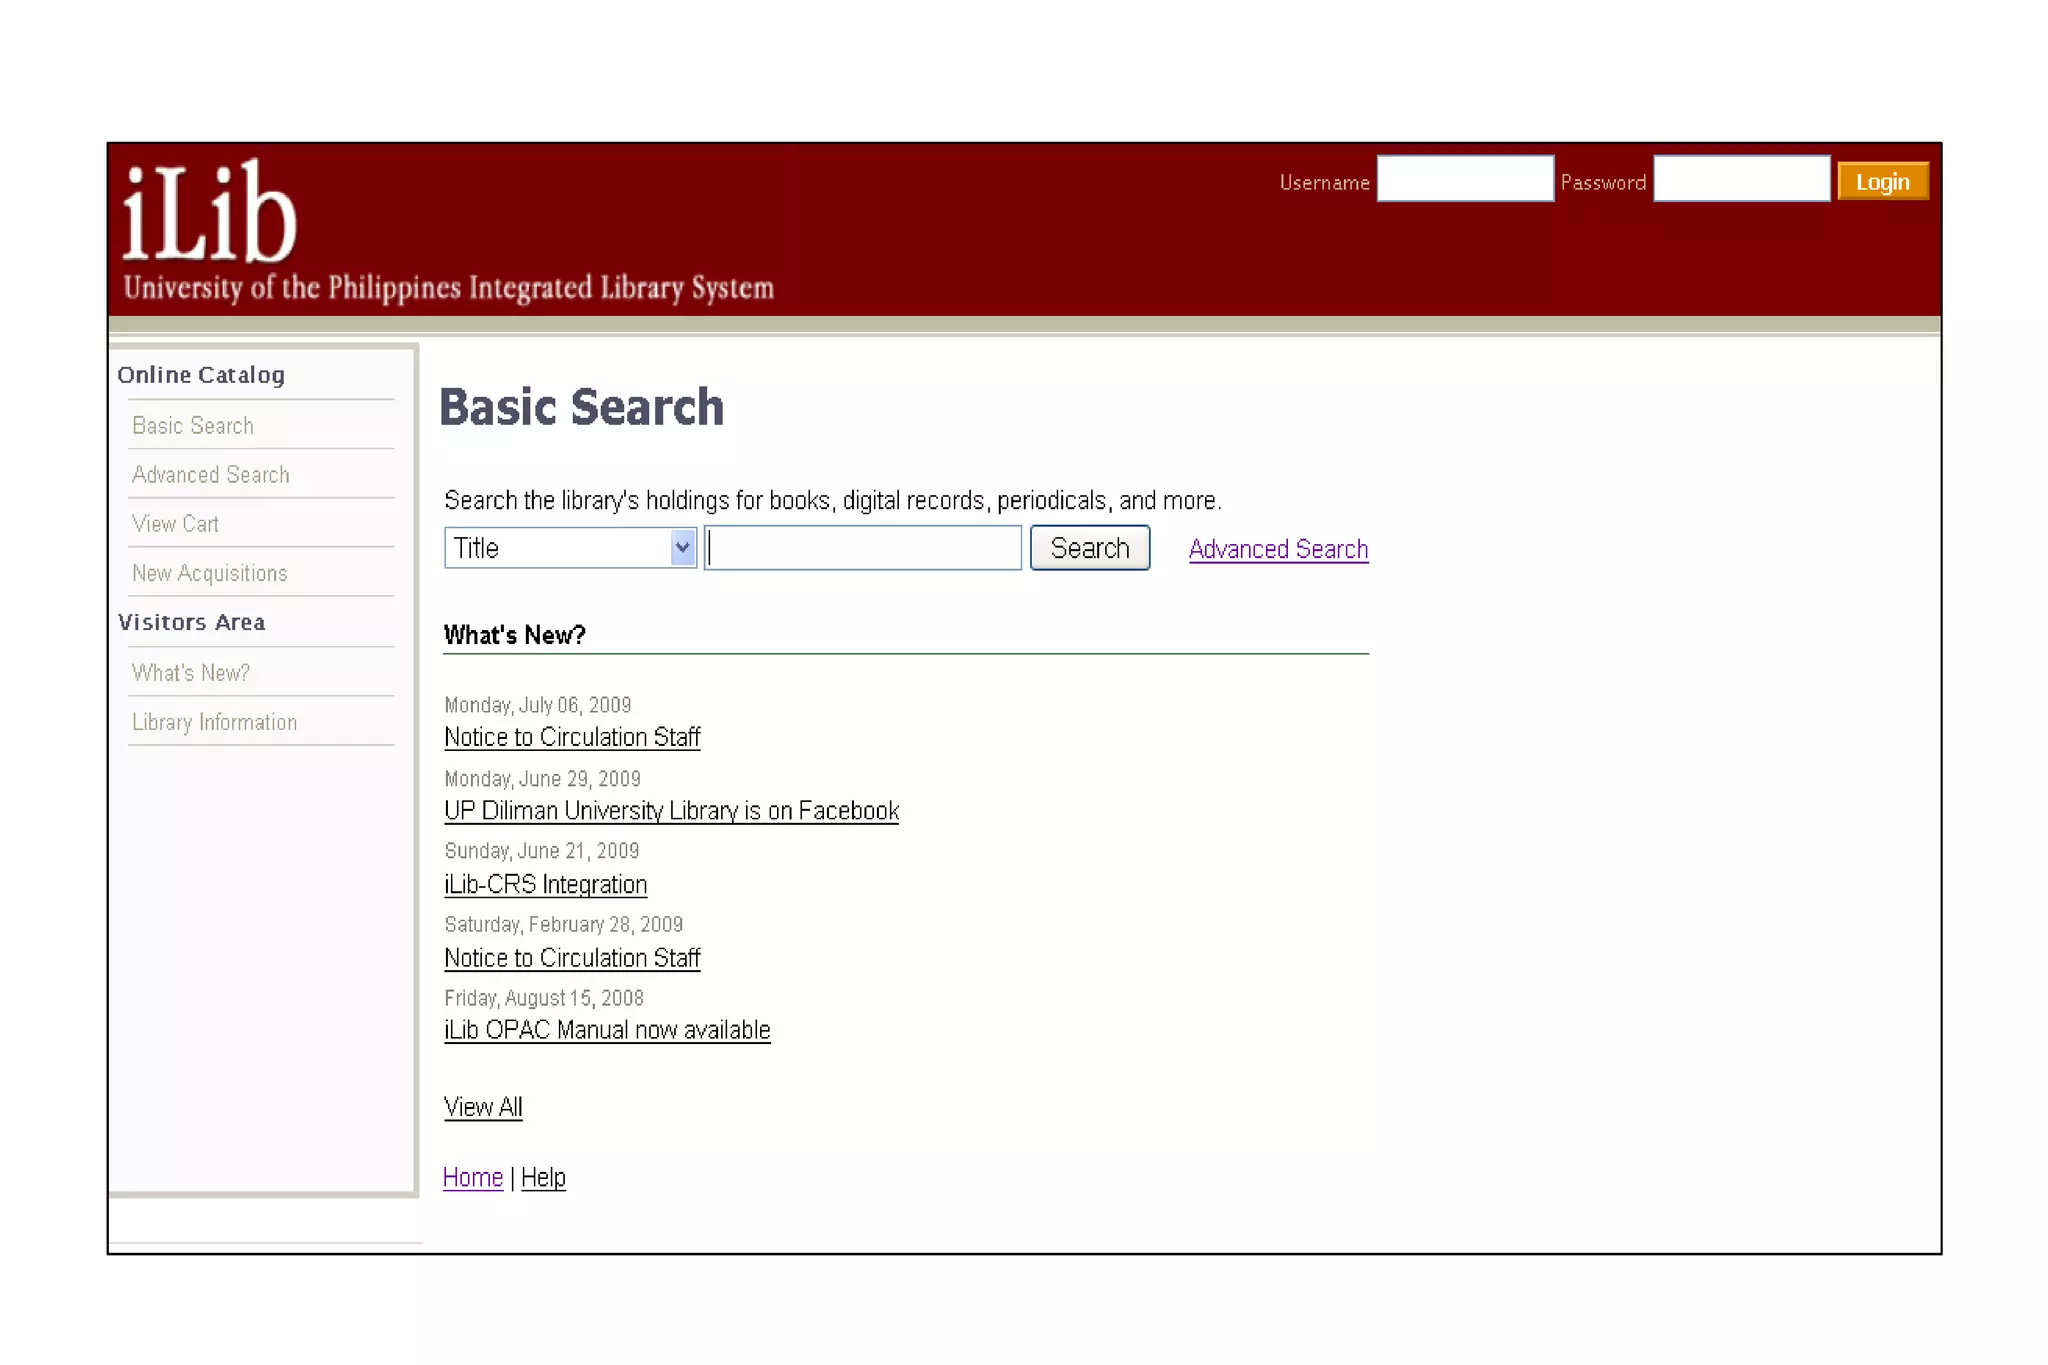Click the iLib logo in header
This screenshot has height=1365, width=2048.
click(x=210, y=214)
